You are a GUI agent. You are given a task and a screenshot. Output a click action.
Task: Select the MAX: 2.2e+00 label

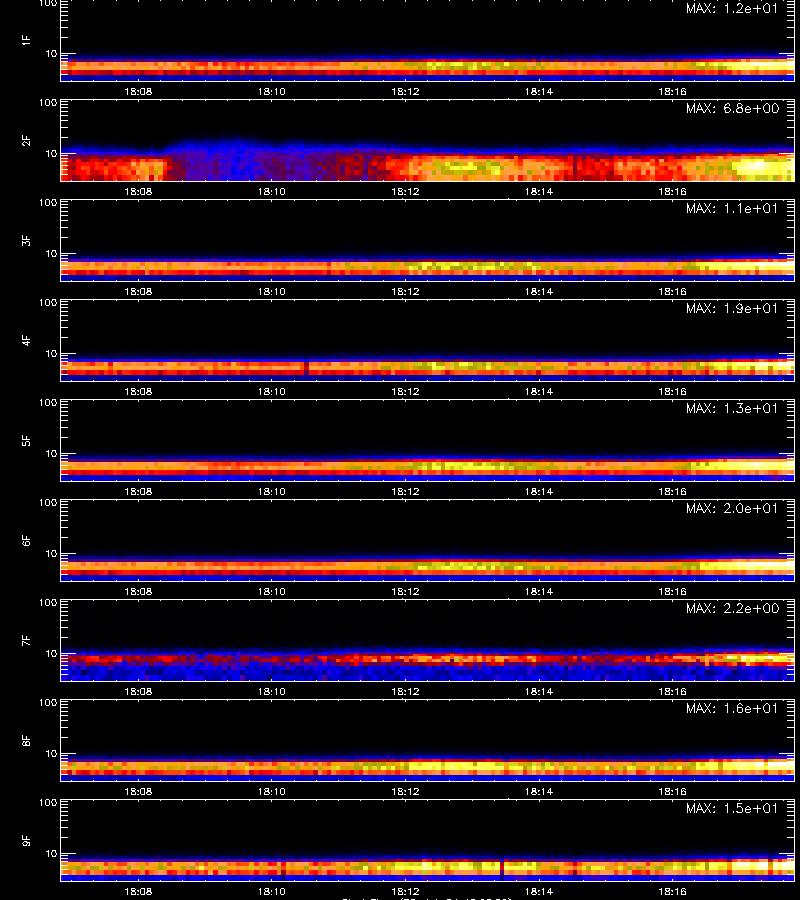pos(732,608)
